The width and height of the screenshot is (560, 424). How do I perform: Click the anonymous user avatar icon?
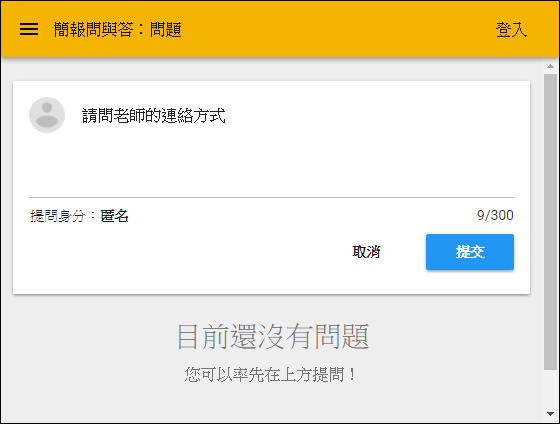[x=47, y=115]
